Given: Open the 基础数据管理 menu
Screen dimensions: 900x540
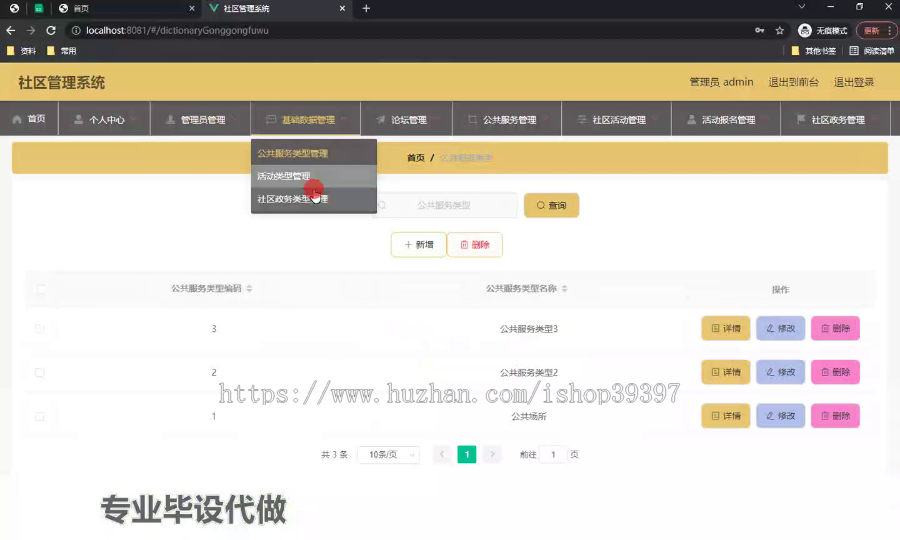Looking at the screenshot, I should (x=305, y=119).
